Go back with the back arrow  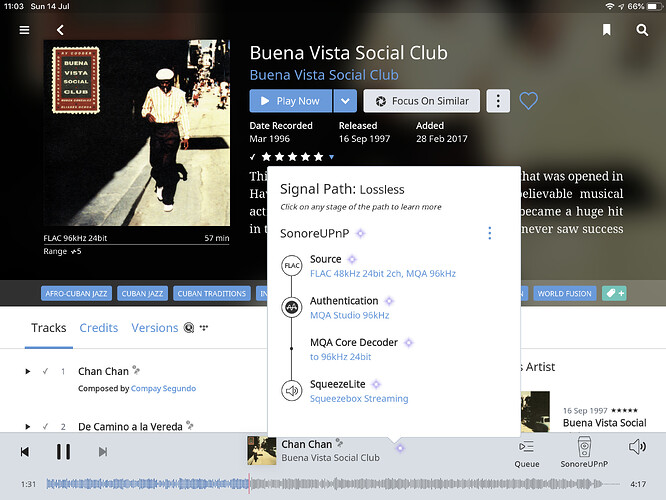[60, 31]
